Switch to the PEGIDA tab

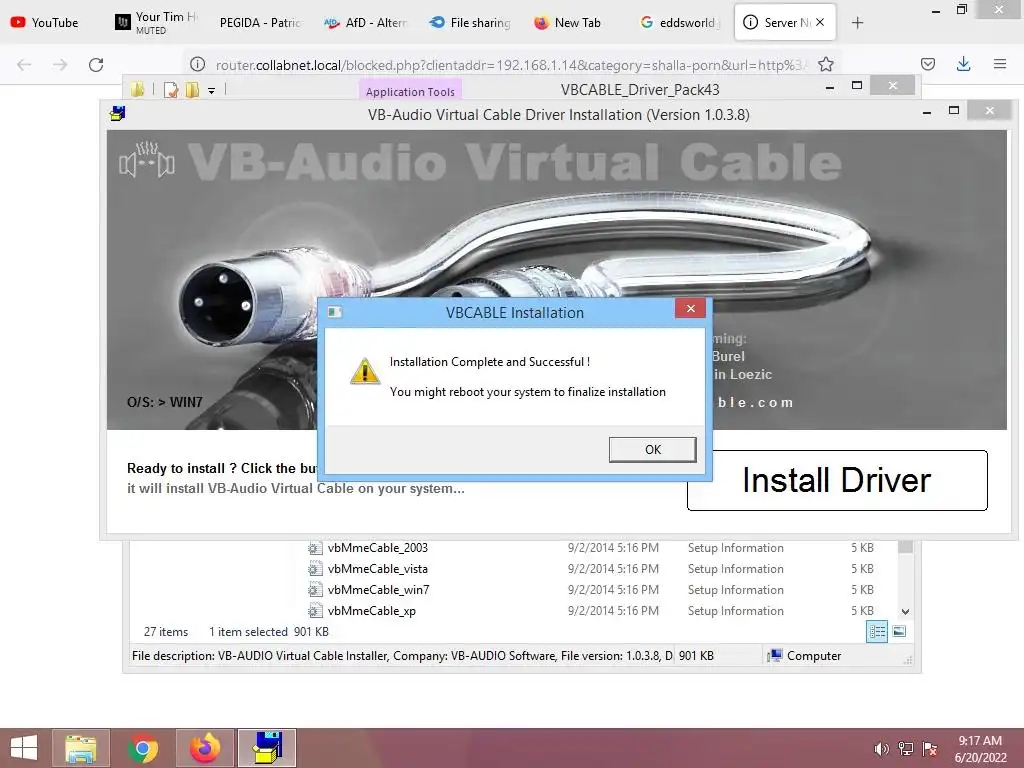(x=259, y=22)
